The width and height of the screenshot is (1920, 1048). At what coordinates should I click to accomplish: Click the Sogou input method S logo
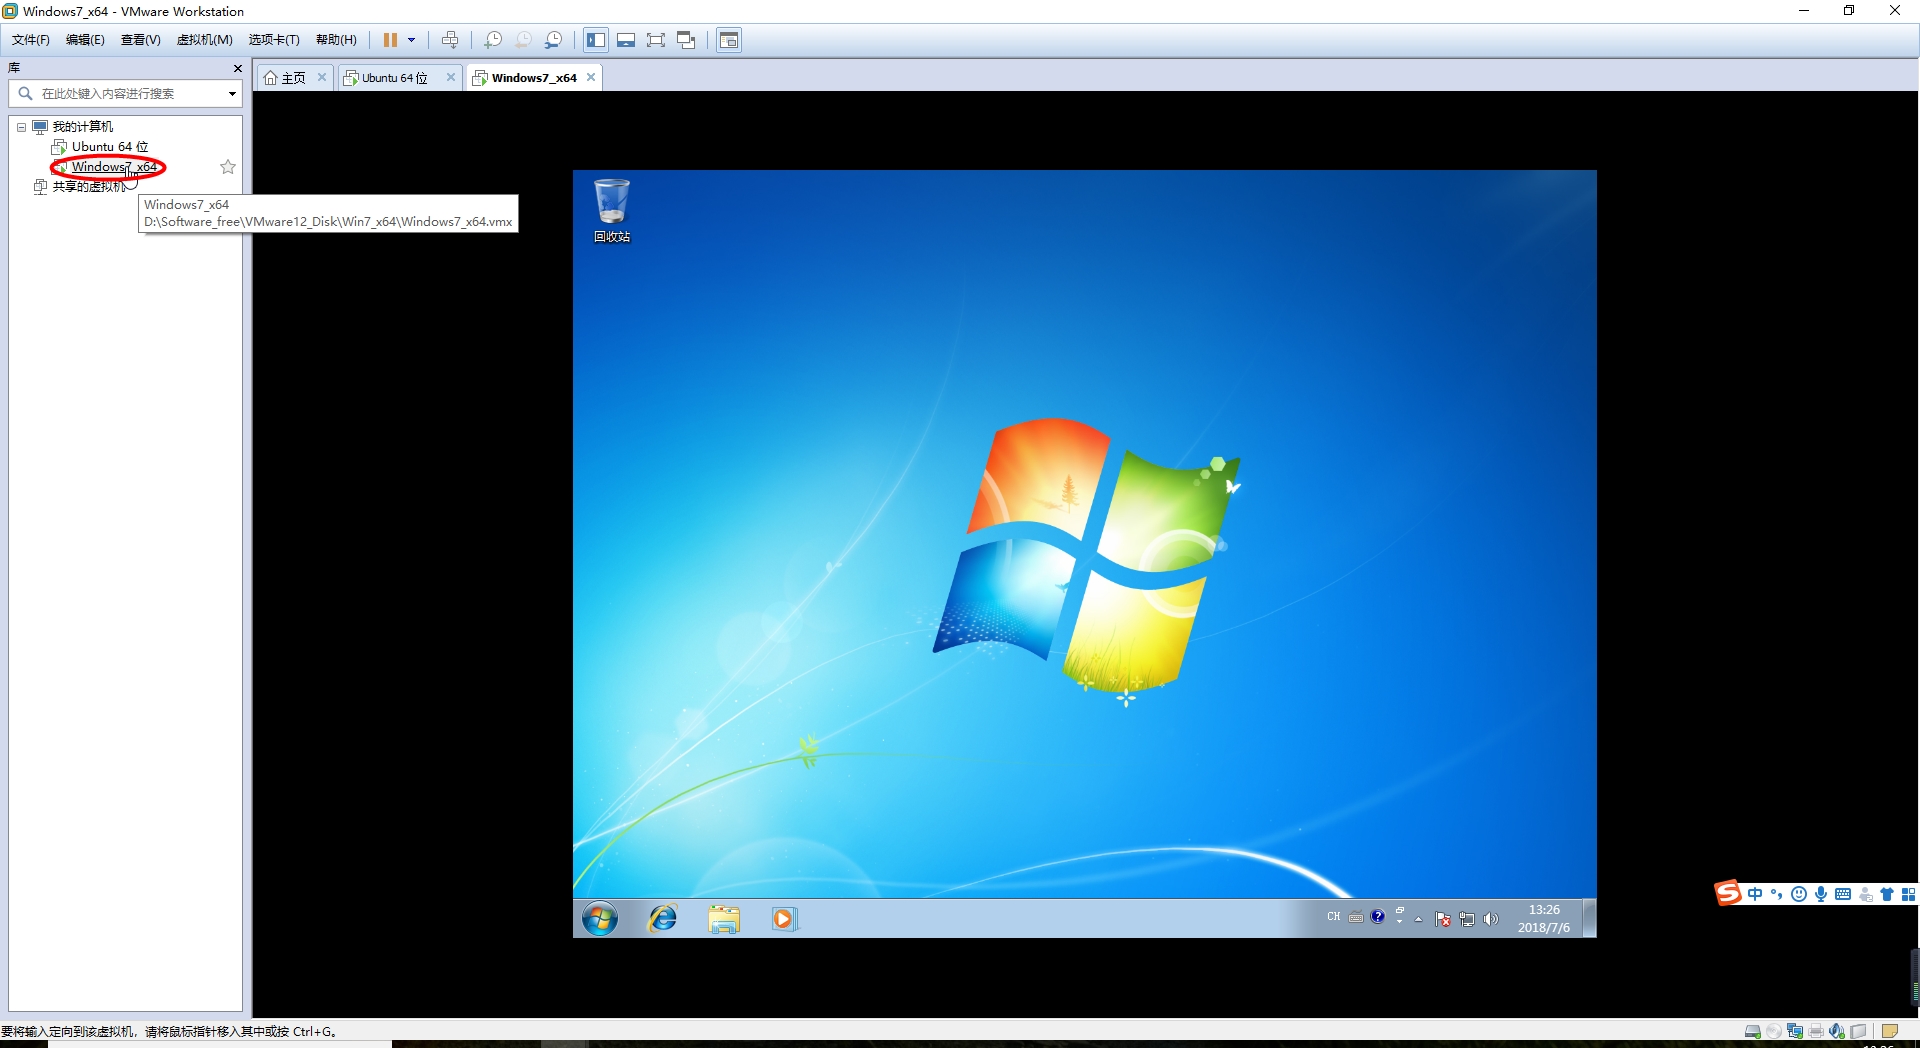click(x=1728, y=893)
